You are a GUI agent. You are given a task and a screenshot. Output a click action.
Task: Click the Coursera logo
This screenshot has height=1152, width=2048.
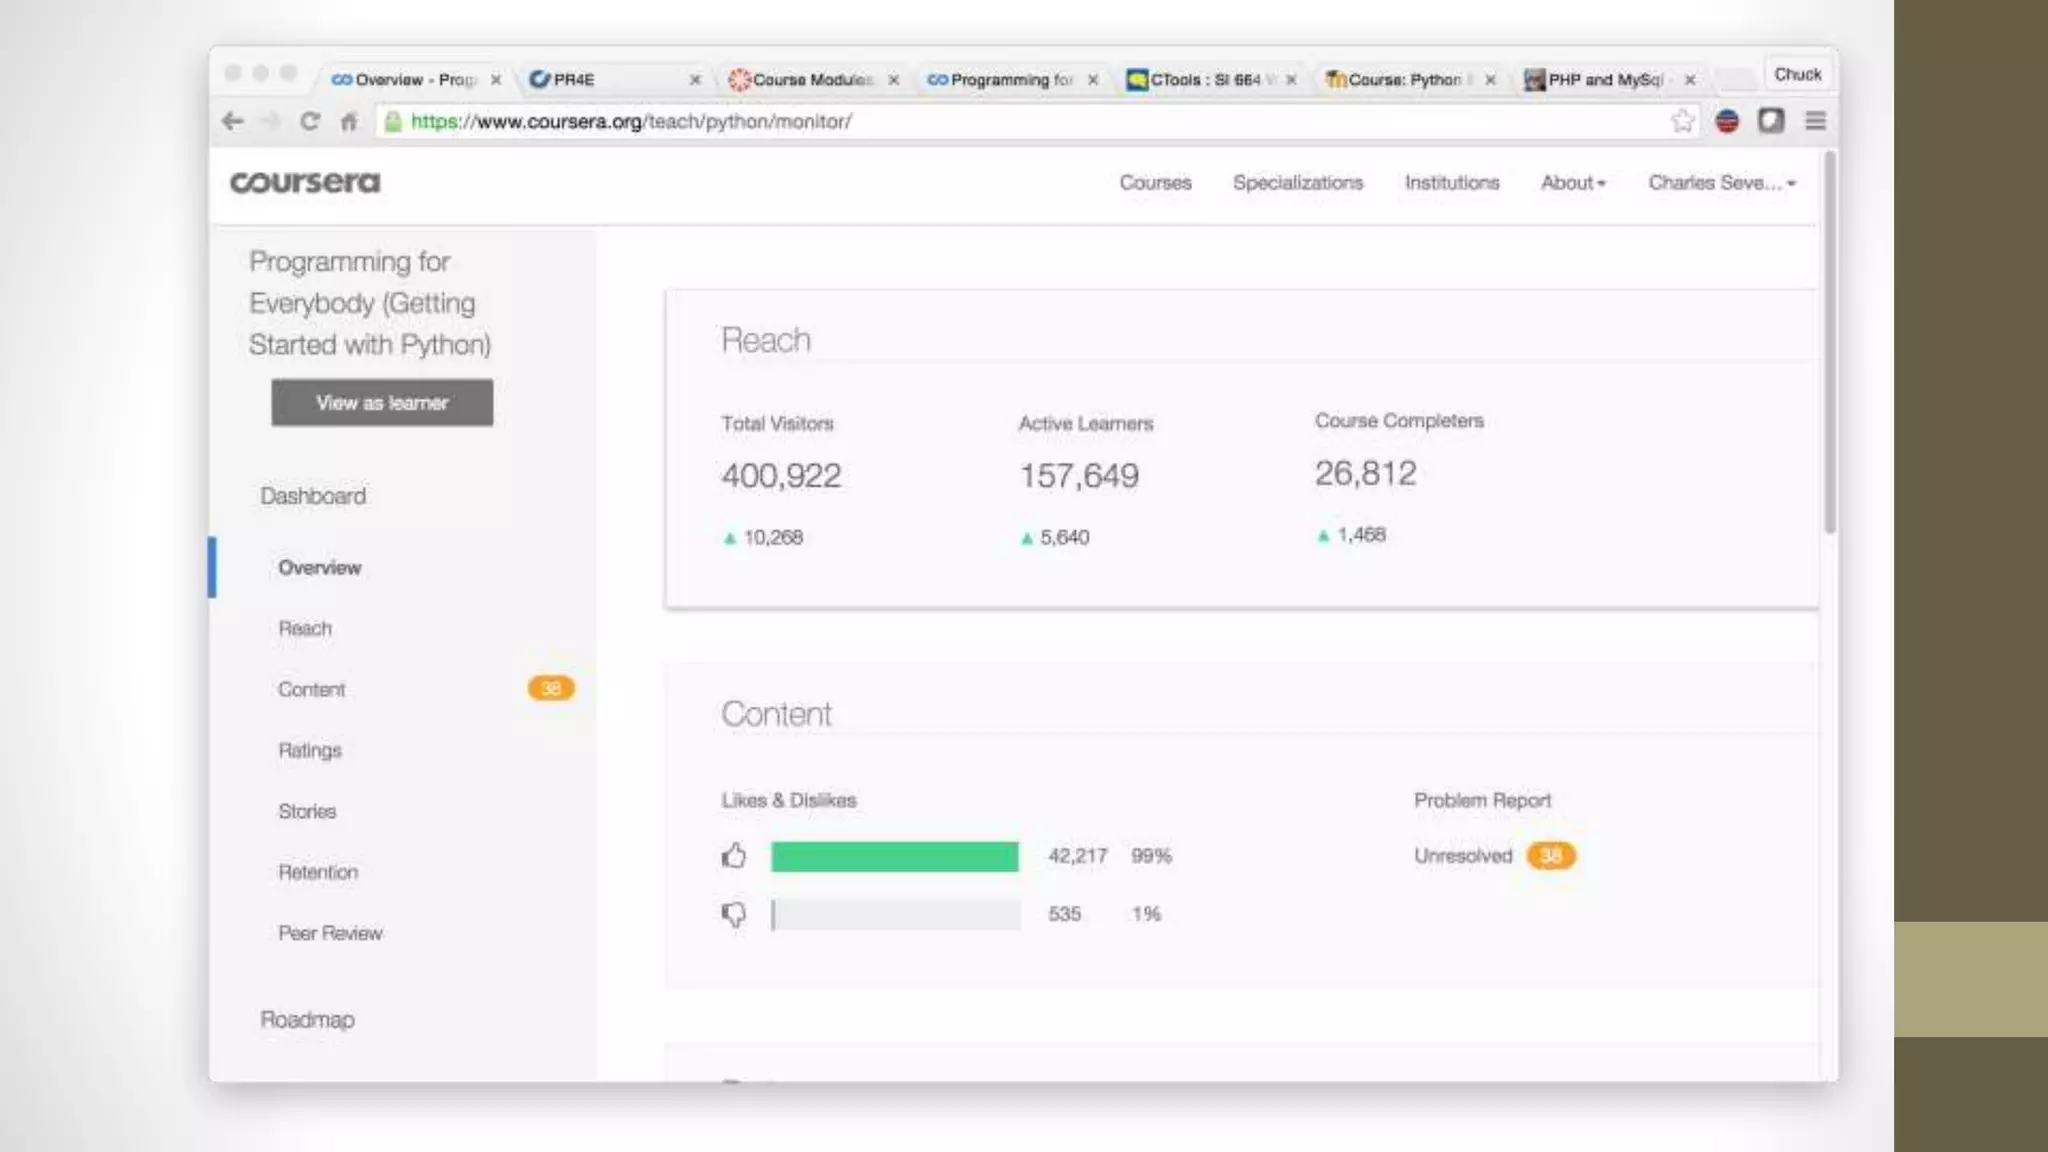coord(305,182)
